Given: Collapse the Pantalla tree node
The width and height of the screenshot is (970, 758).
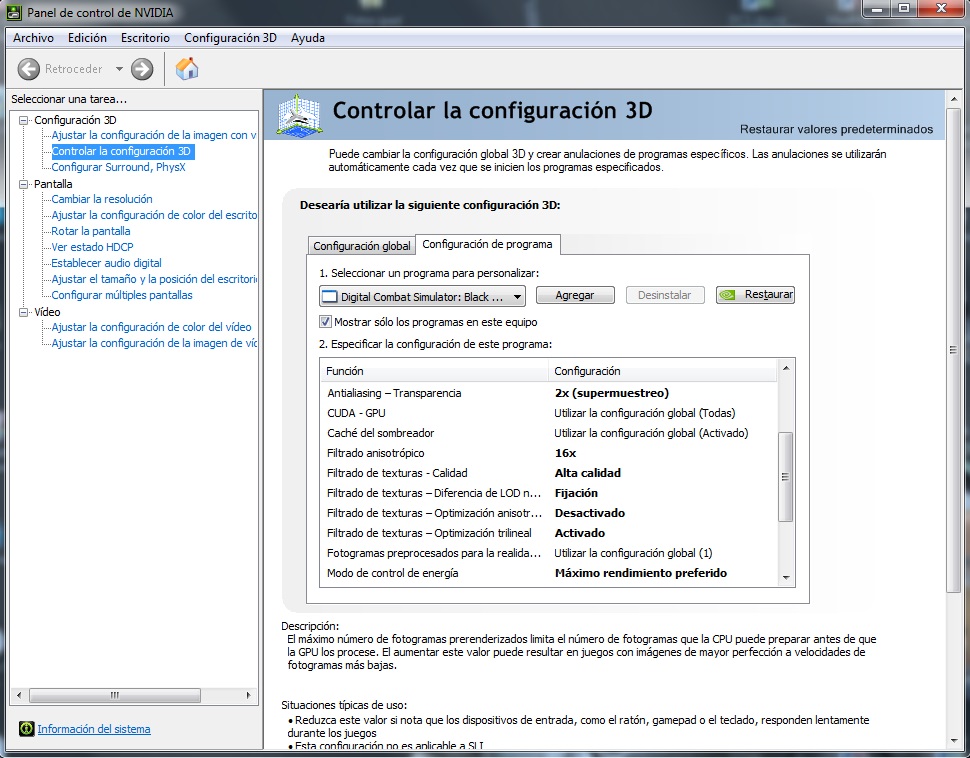Looking at the screenshot, I should click(24, 184).
